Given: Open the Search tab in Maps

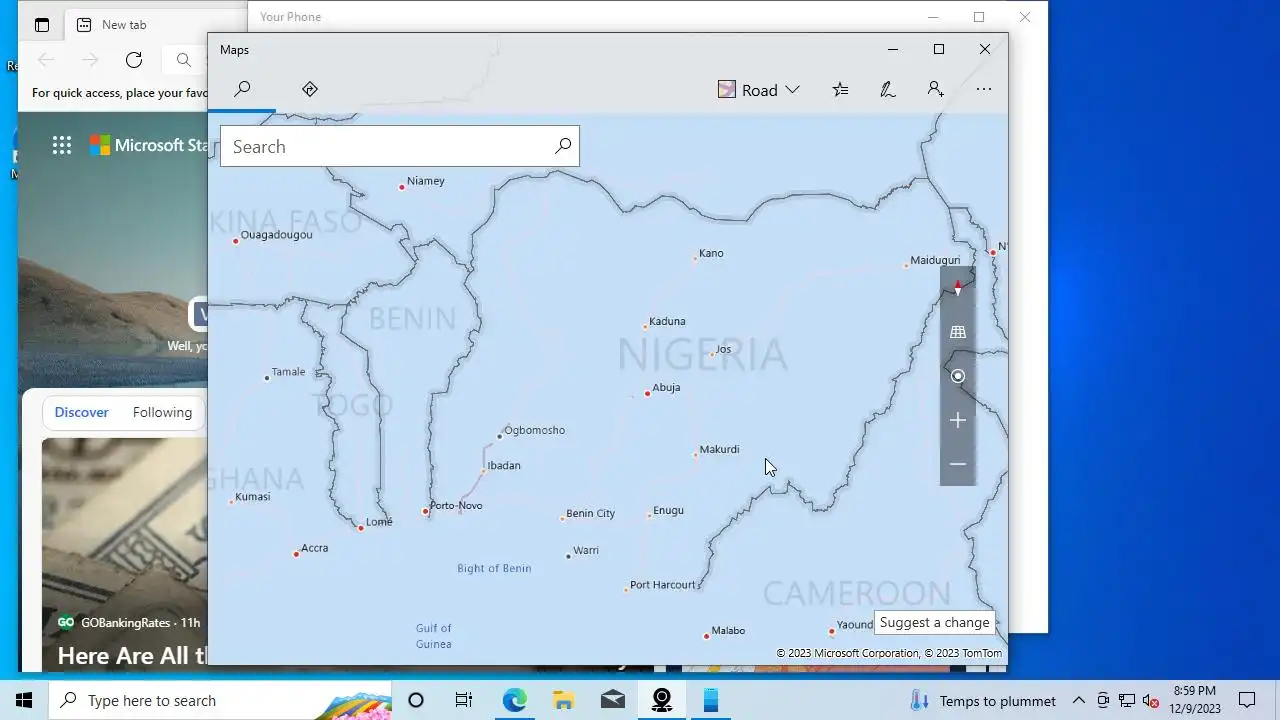Looking at the screenshot, I should pyautogui.click(x=242, y=89).
